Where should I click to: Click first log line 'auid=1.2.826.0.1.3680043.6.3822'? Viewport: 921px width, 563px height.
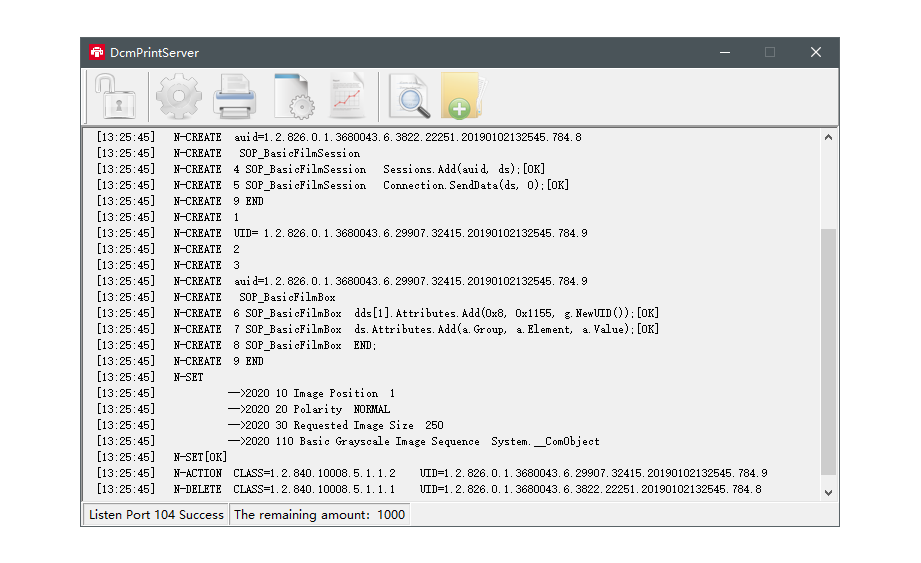[x=339, y=137]
